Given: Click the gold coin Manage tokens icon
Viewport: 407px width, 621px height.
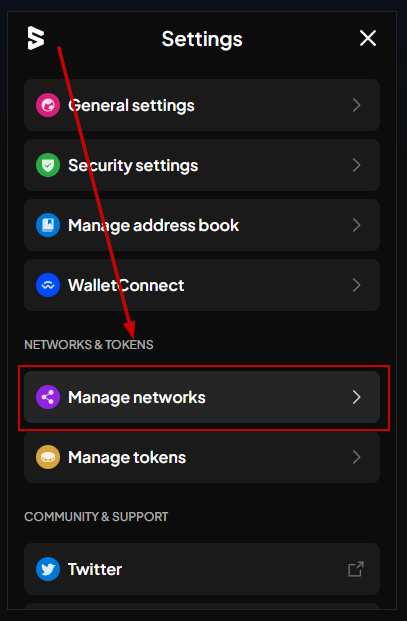Looking at the screenshot, I should coord(48,457).
